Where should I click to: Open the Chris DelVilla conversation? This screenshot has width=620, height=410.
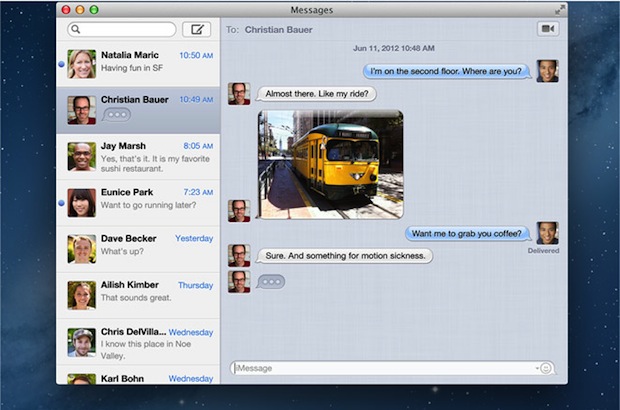coord(138,342)
